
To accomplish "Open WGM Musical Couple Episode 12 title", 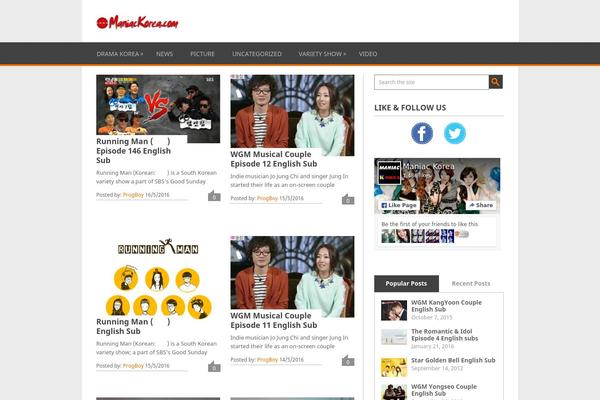I will point(274,159).
